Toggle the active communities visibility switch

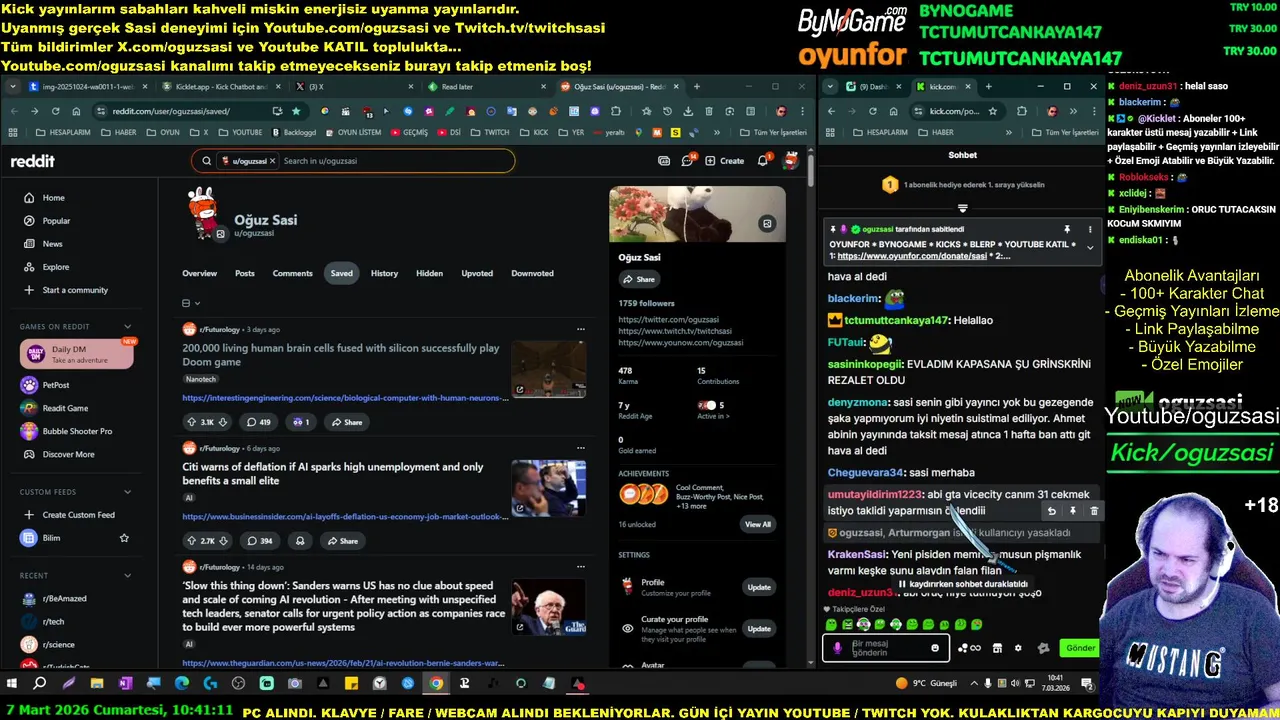point(707,405)
